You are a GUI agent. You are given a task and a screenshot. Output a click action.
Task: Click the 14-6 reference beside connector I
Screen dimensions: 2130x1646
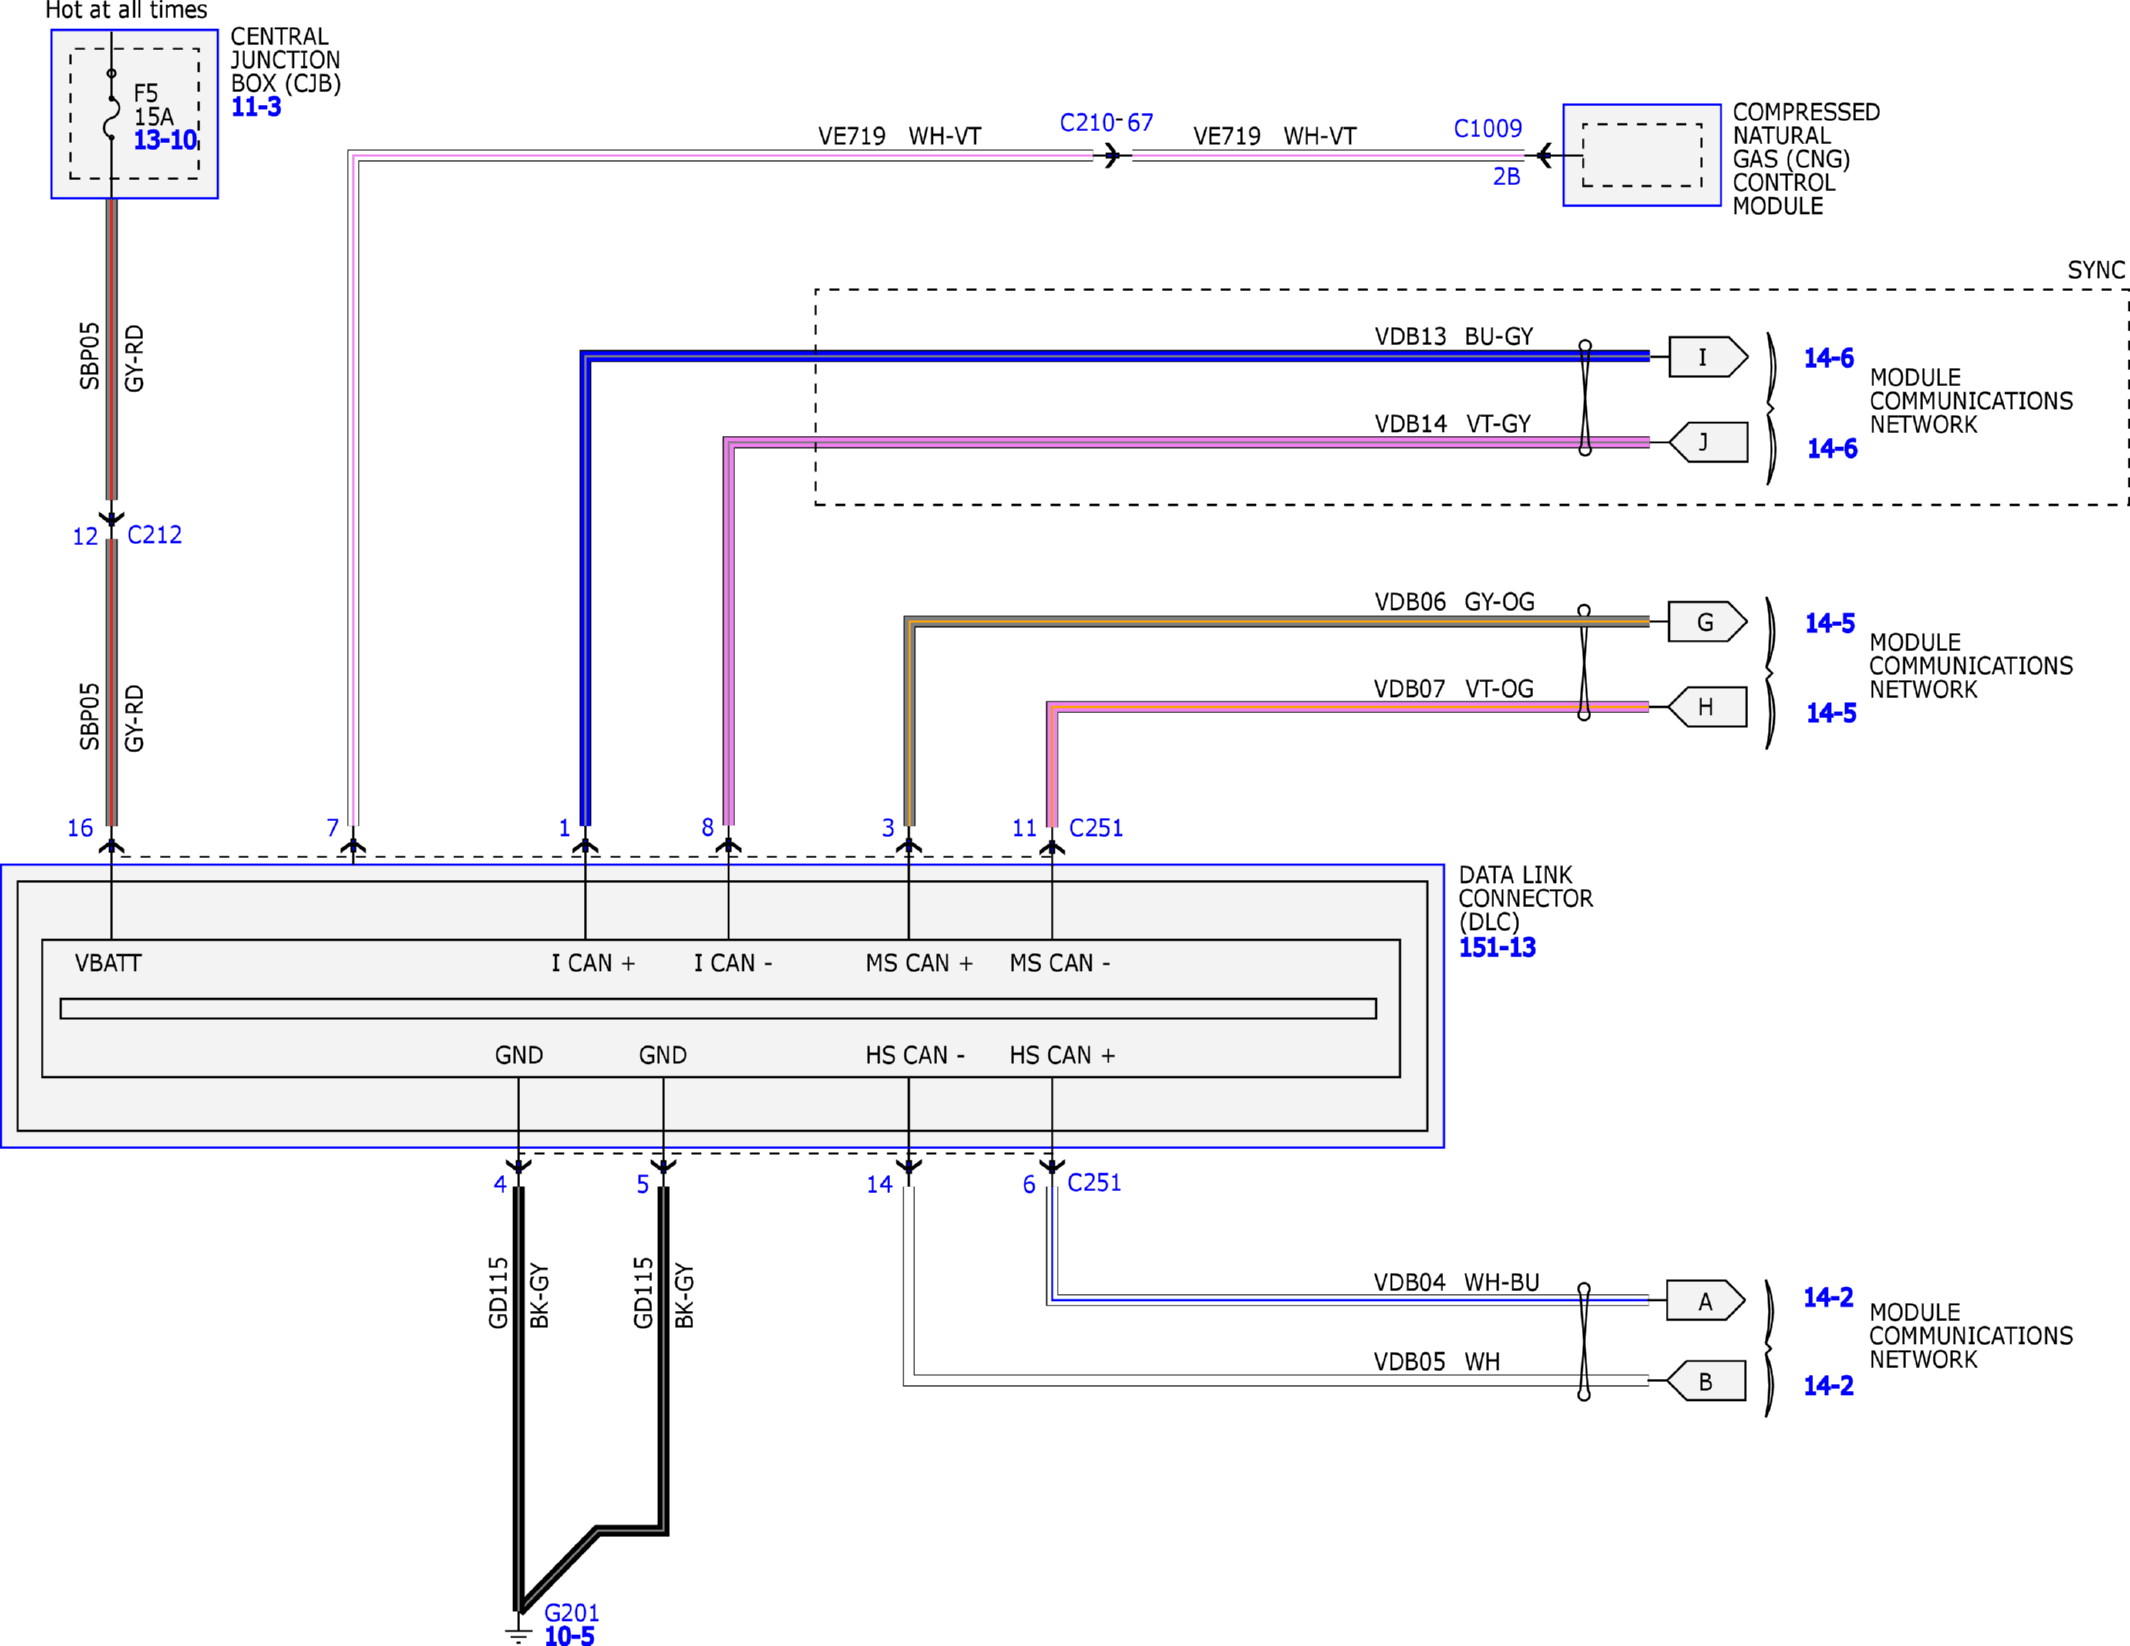click(1828, 358)
